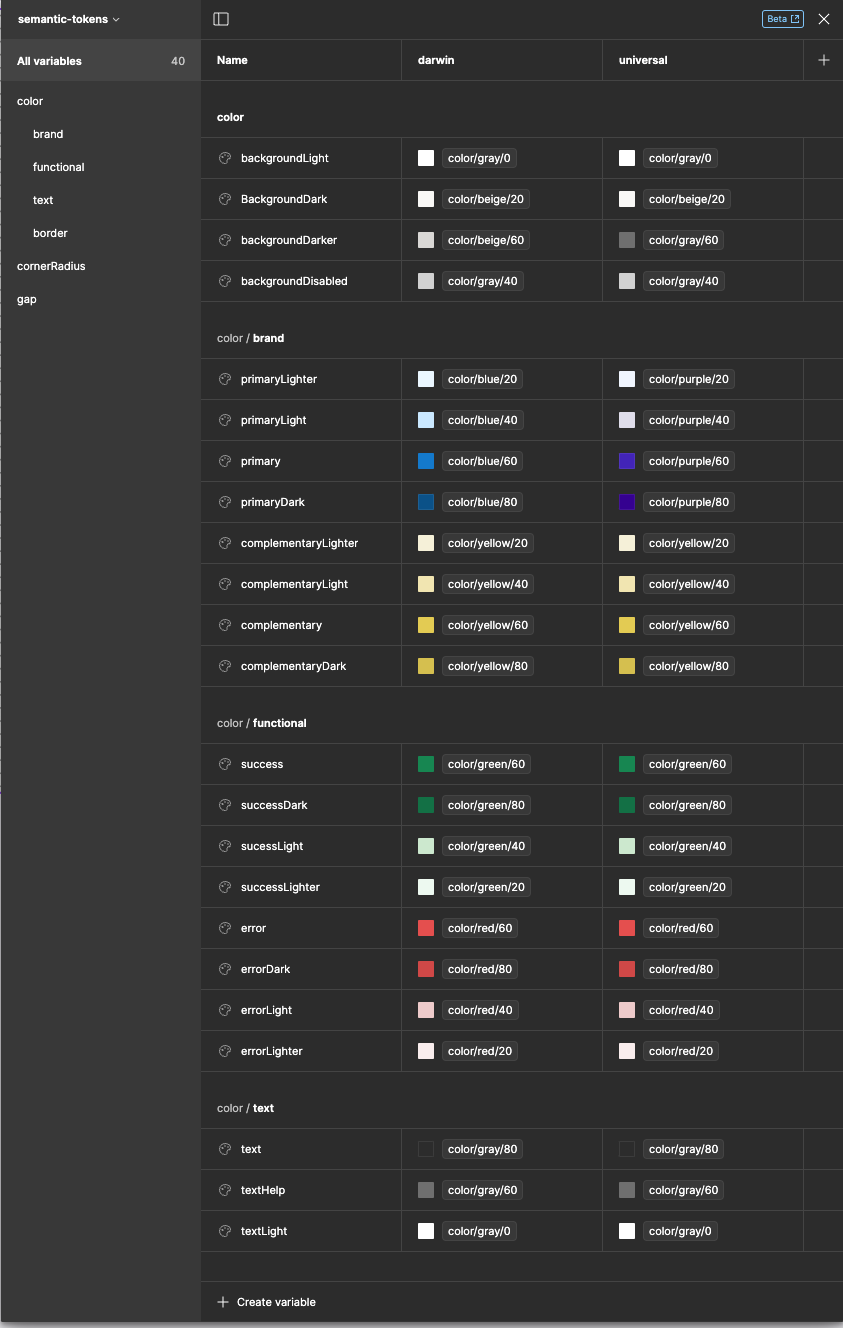The image size is (843, 1328).
Task: Open the semantic-tokens collection dropdown
Action: tap(68, 19)
